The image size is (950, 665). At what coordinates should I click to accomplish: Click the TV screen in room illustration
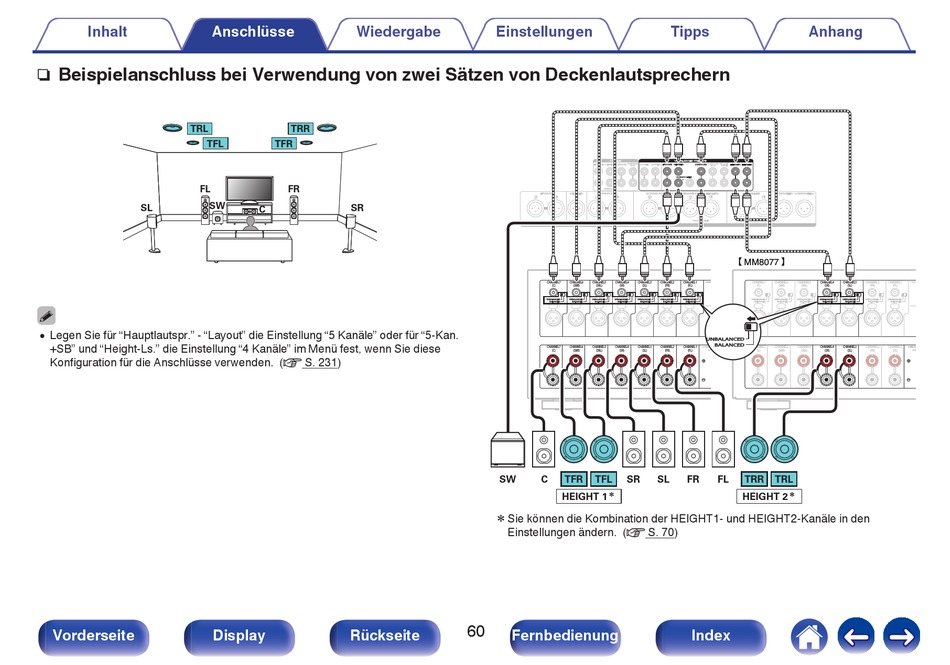click(x=250, y=189)
